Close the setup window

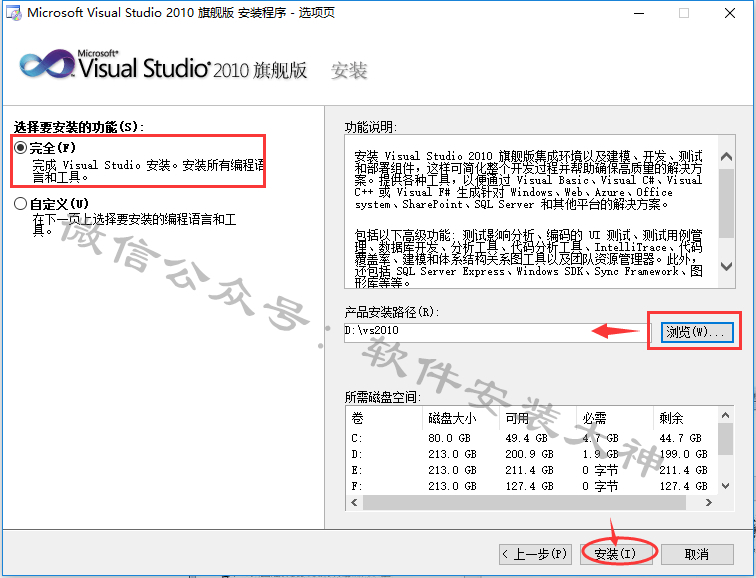730,13
